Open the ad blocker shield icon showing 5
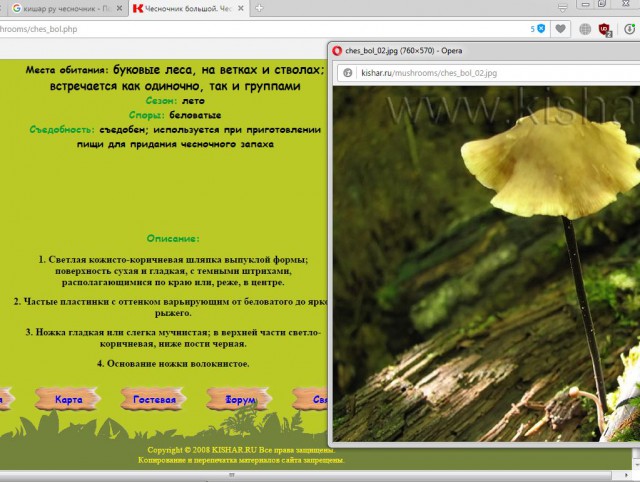Screen dimensions: 640x482 coord(538,29)
